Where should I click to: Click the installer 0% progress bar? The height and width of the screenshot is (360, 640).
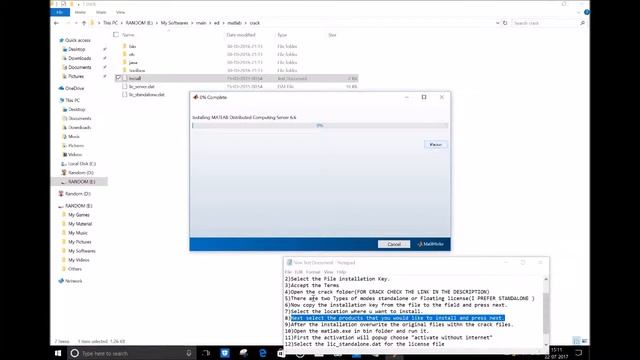pos(320,126)
